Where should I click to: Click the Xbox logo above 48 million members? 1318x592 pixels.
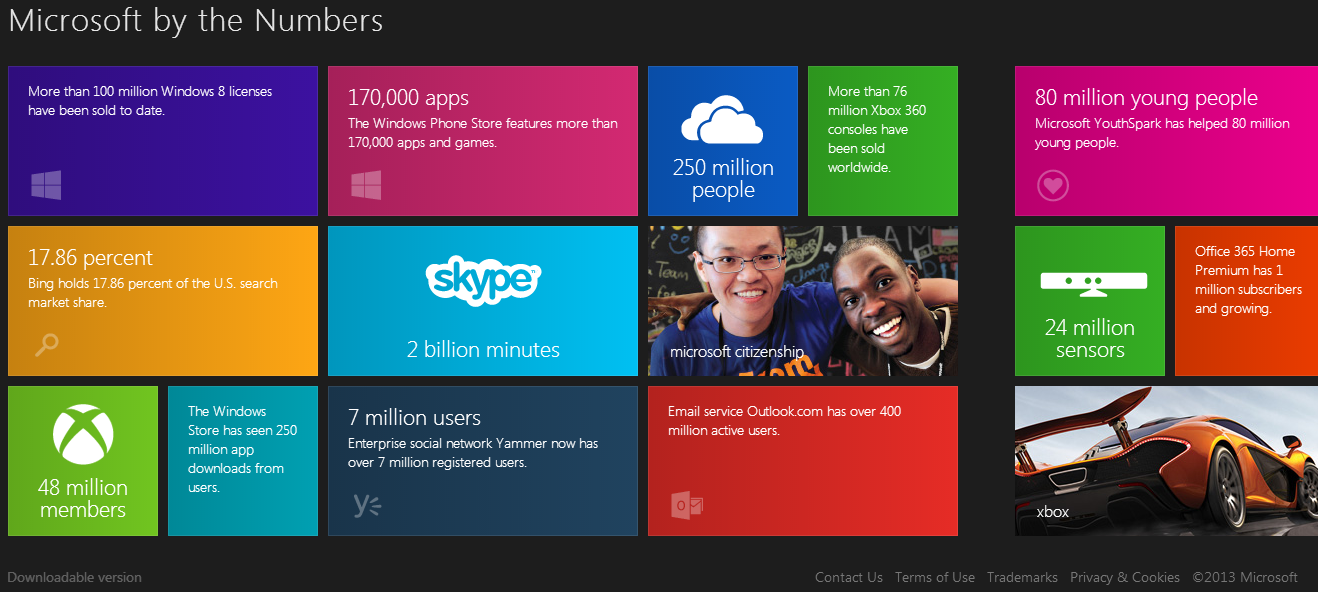[83, 435]
